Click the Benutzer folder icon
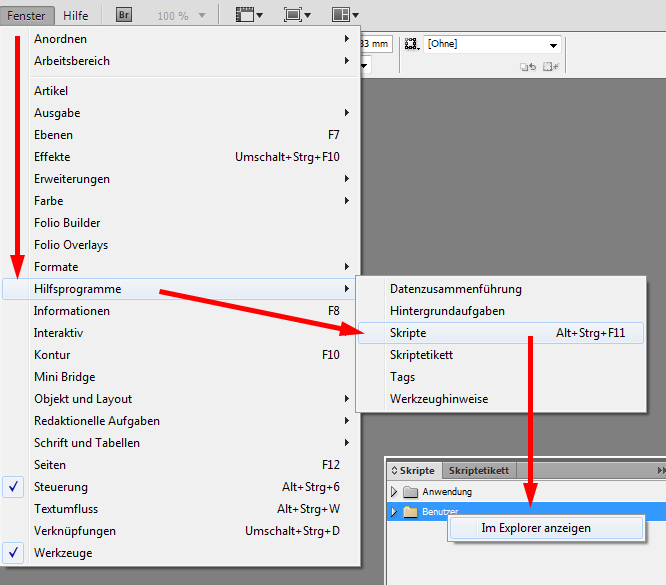 click(x=410, y=512)
